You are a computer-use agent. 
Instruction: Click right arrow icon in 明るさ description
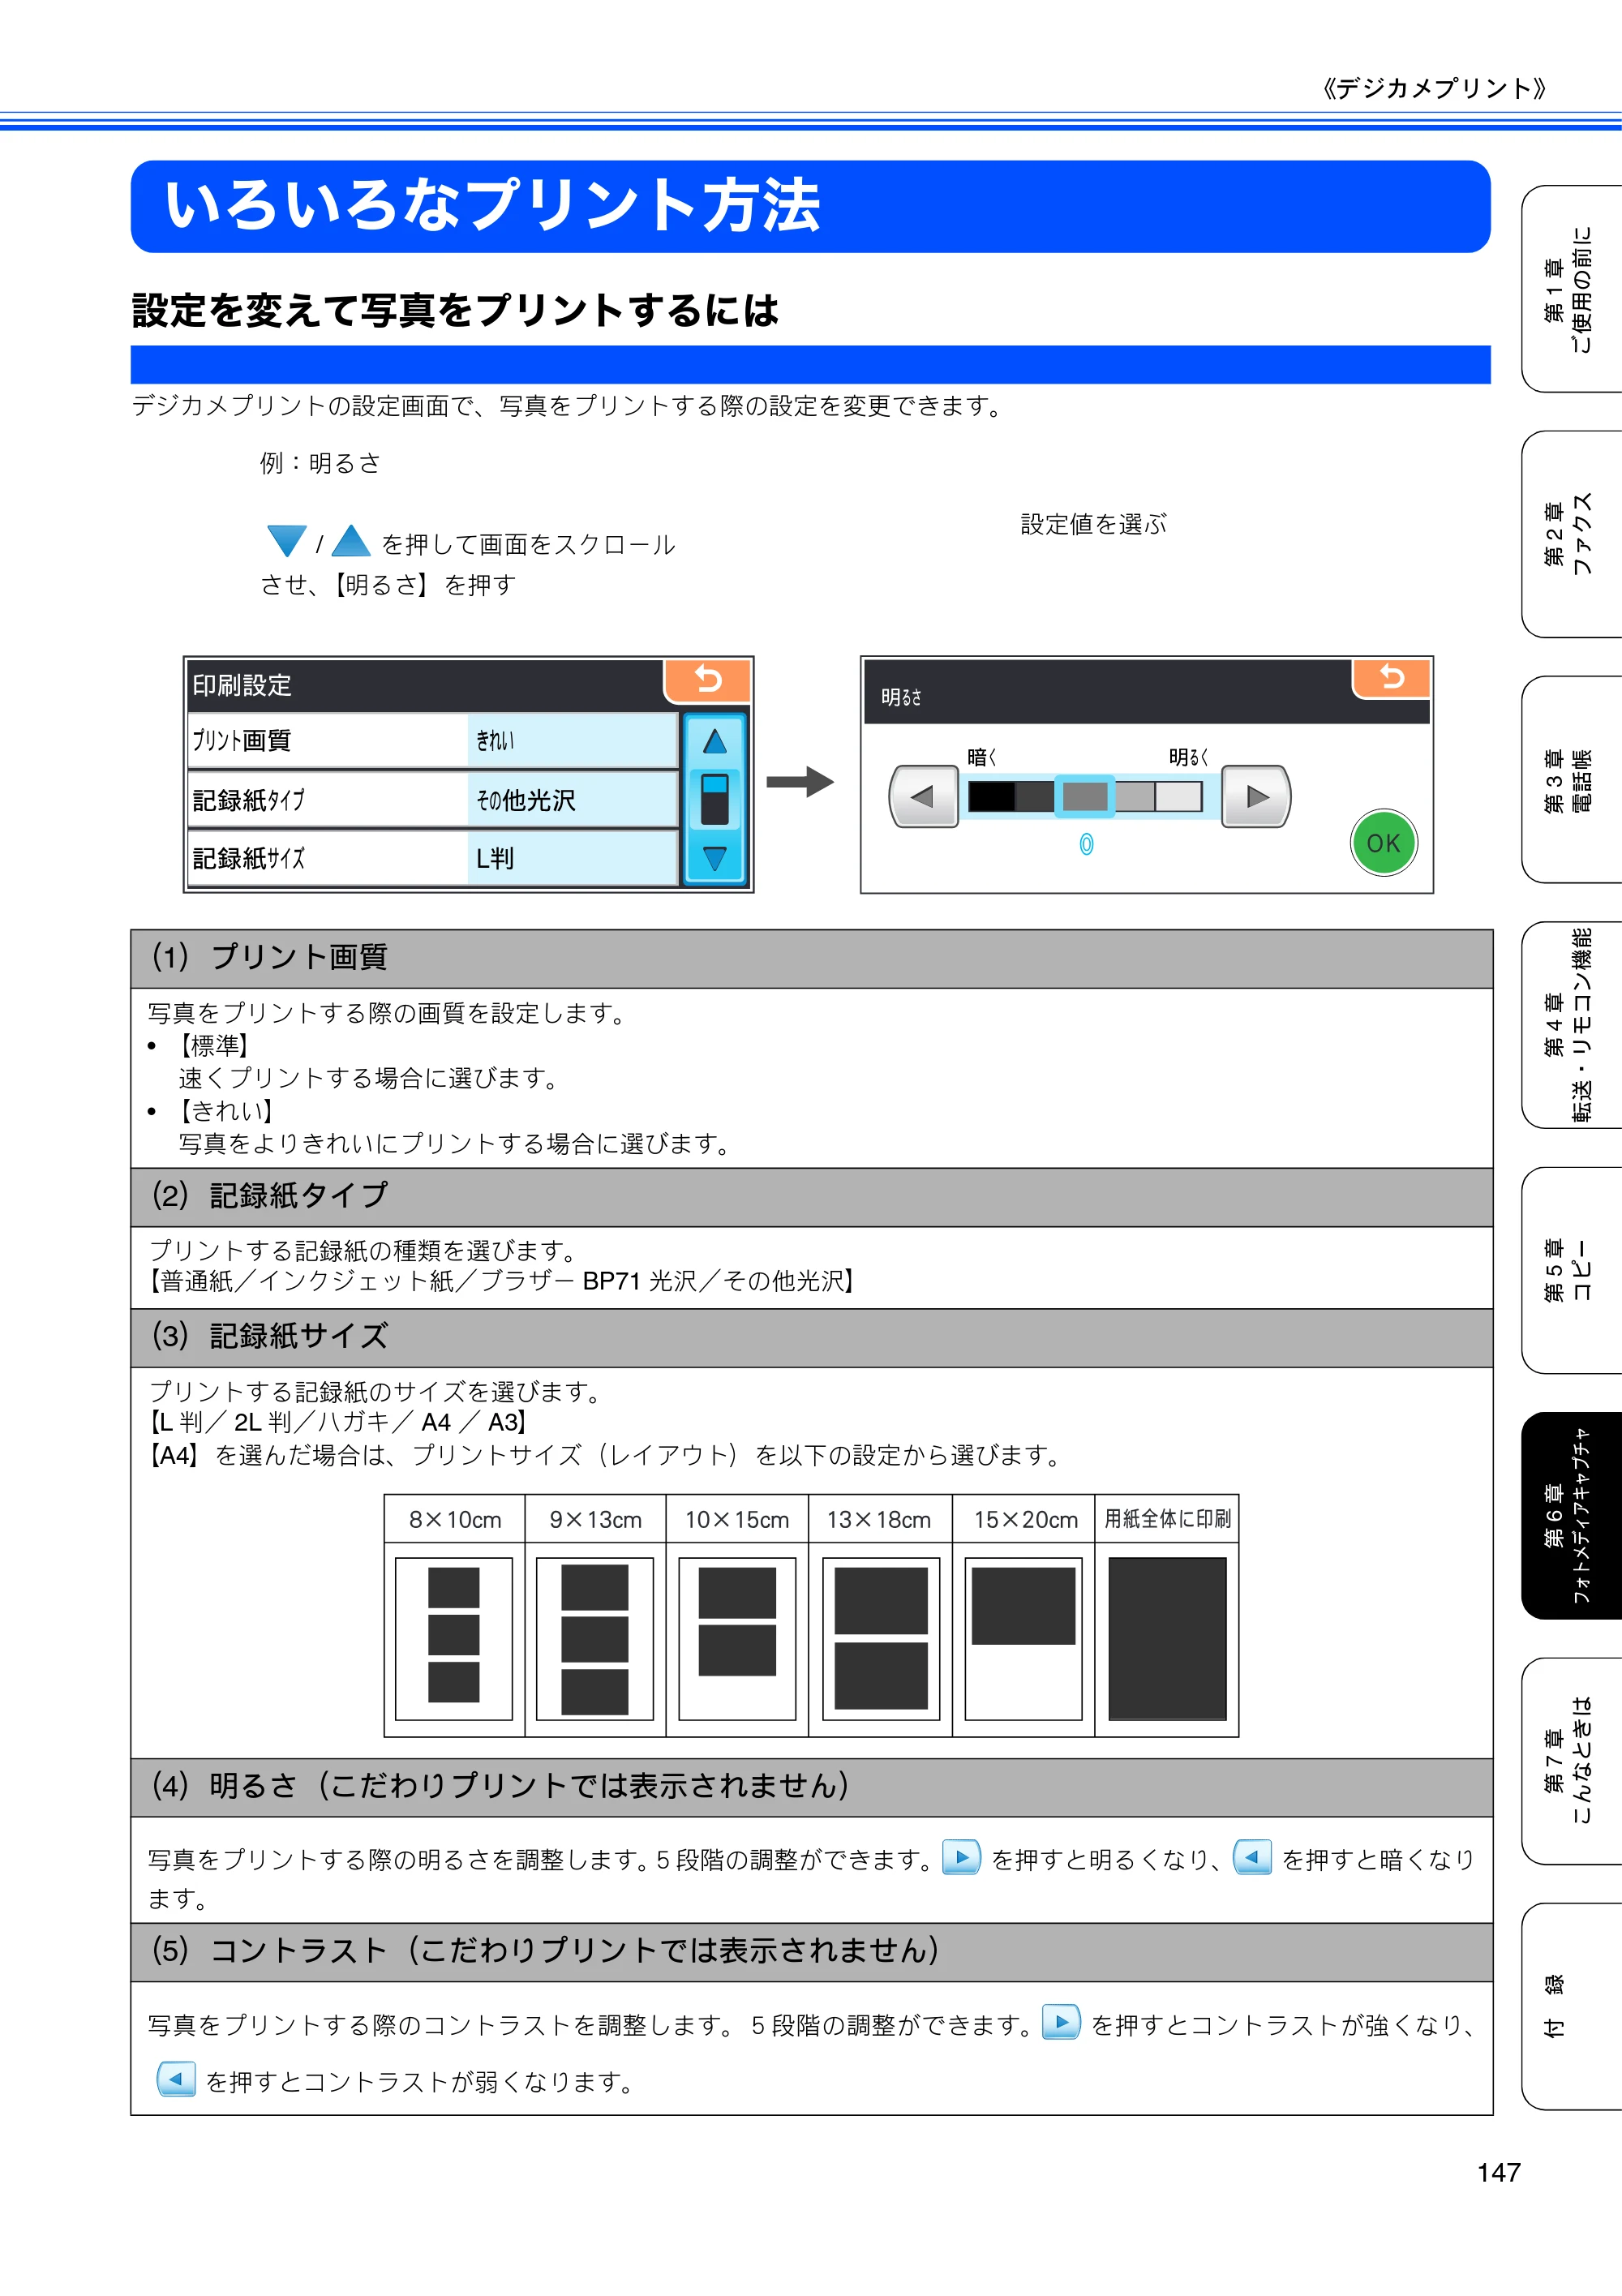tap(961, 1857)
